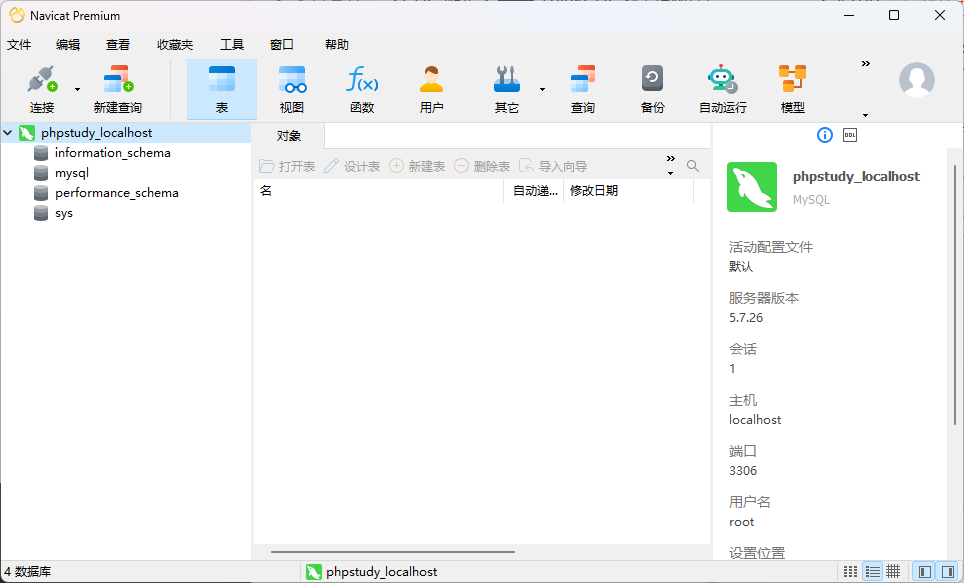Image resolution: width=964 pixels, height=583 pixels.
Task: Select information_schema database
Action: (x=113, y=153)
